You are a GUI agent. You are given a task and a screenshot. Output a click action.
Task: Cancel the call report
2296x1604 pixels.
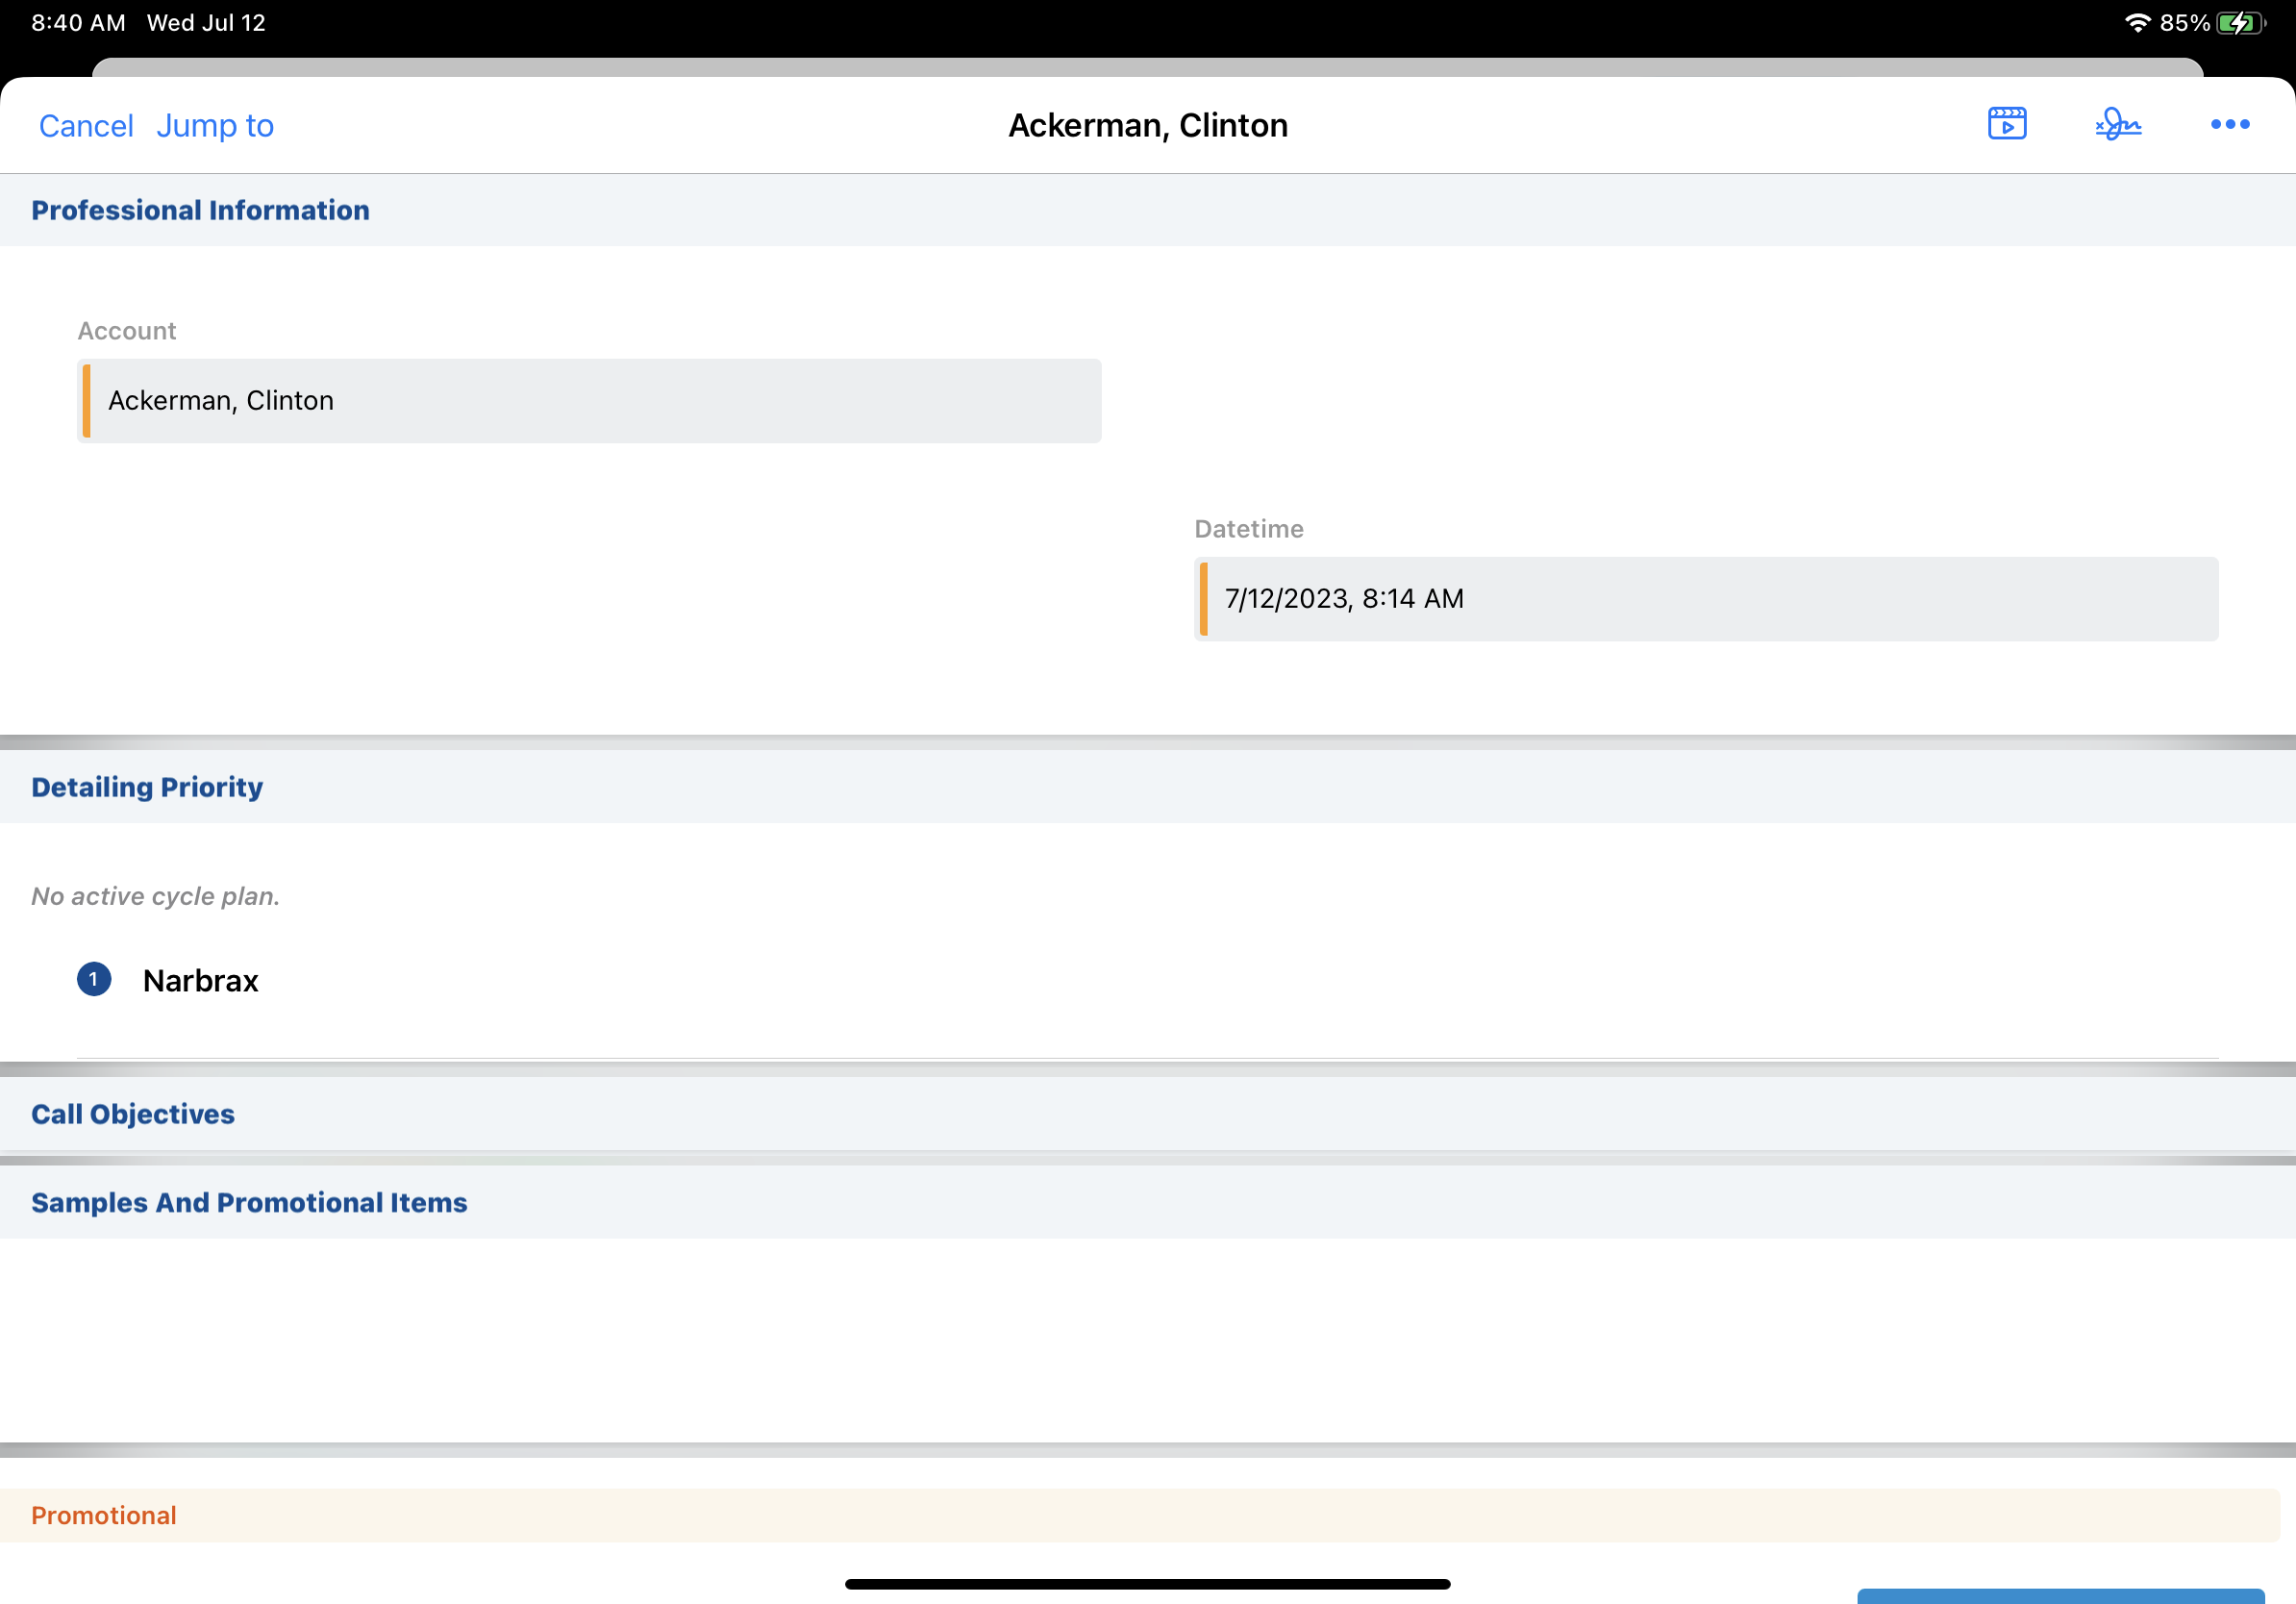(x=86, y=126)
